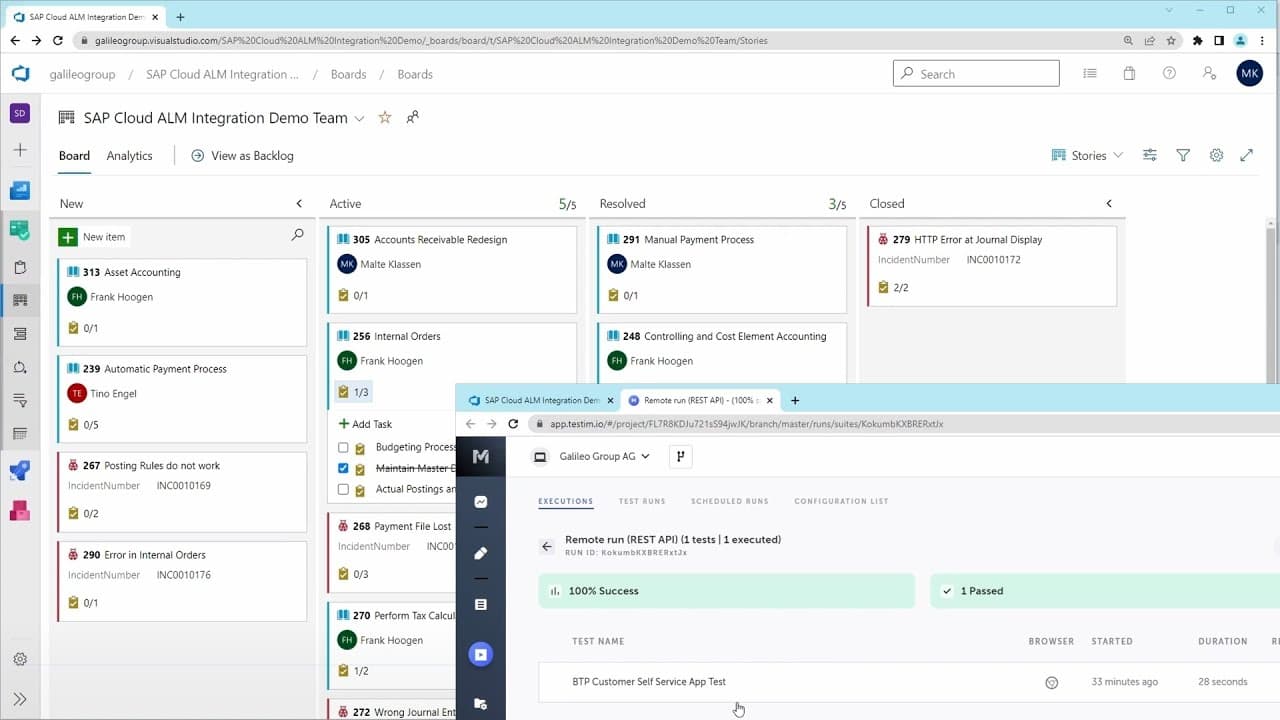Click Testim branch selector icon
This screenshot has height=720, width=1280.
[680, 457]
